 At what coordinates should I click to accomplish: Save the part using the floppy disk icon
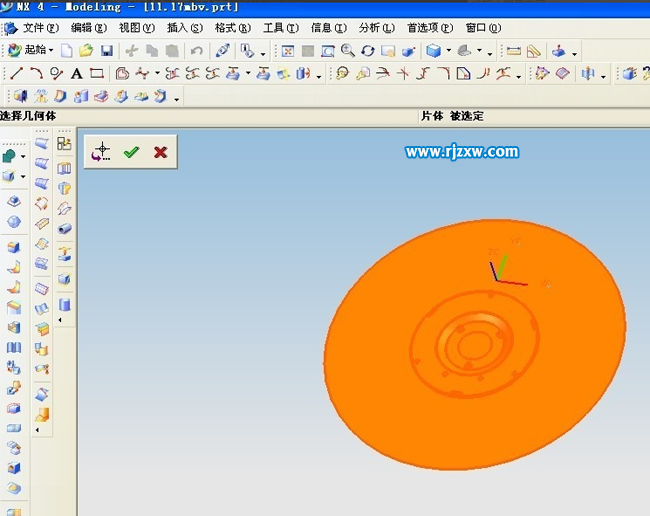(x=106, y=50)
